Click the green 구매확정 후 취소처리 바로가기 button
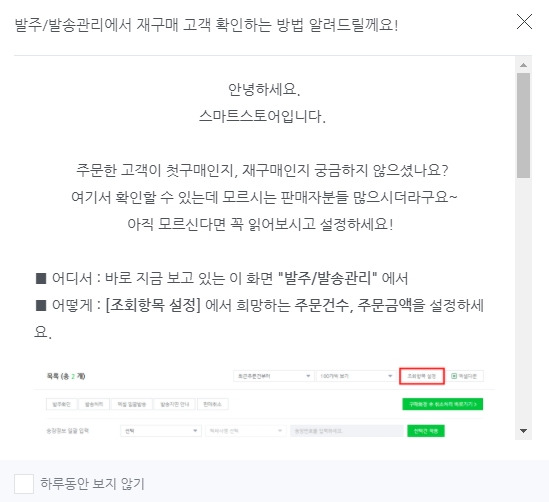This screenshot has height=502, width=549. click(x=443, y=404)
